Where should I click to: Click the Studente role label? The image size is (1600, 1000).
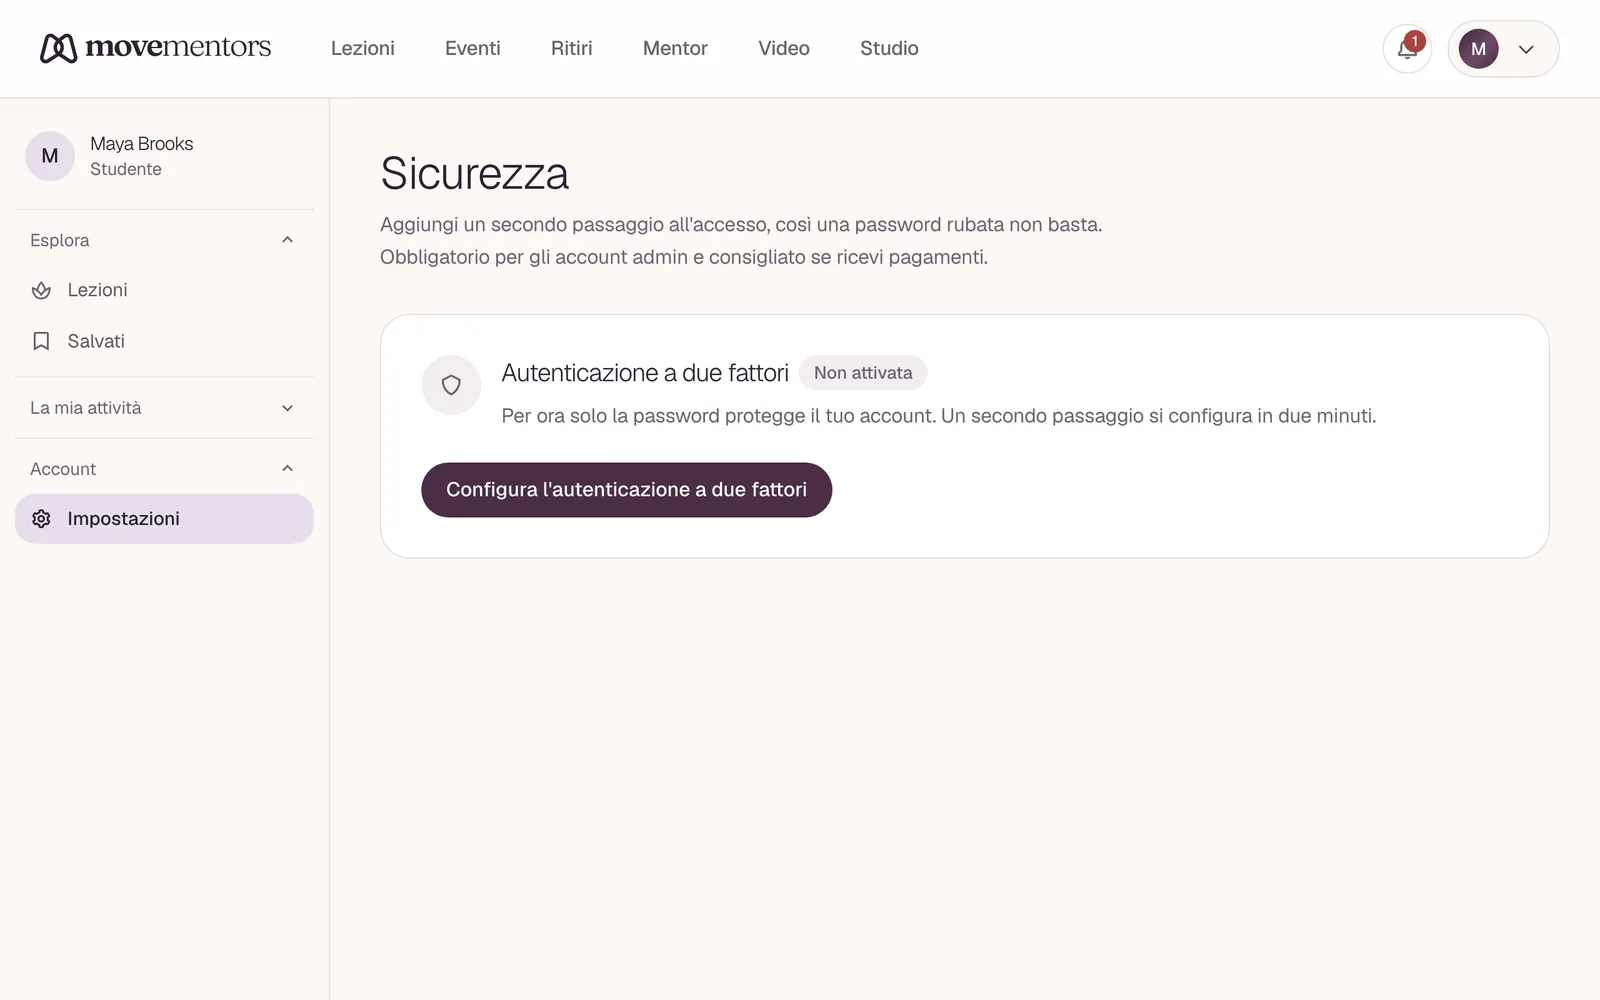(126, 169)
